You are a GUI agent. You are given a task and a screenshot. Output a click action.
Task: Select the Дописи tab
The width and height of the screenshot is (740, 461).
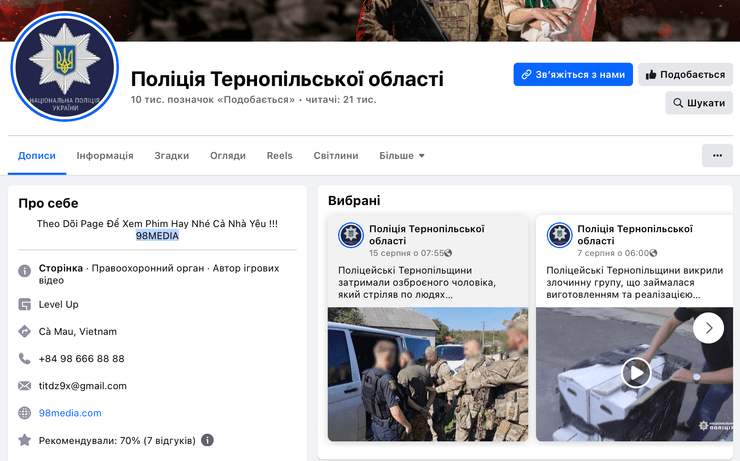click(37, 156)
